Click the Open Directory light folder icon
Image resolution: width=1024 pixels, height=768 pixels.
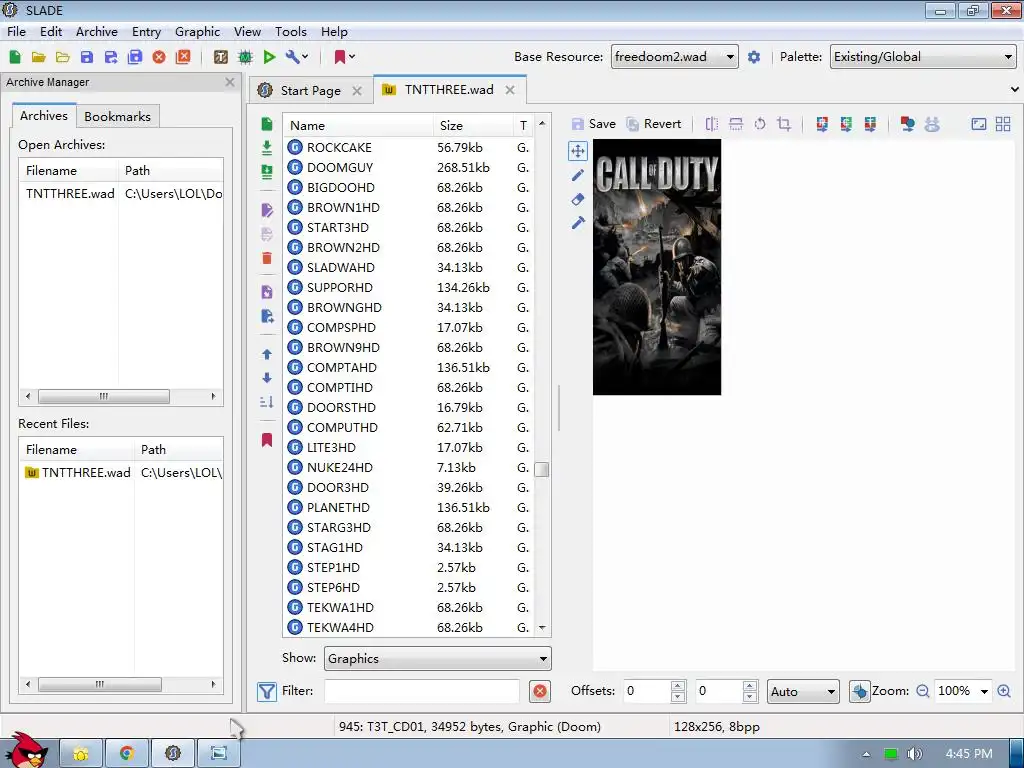(63, 57)
